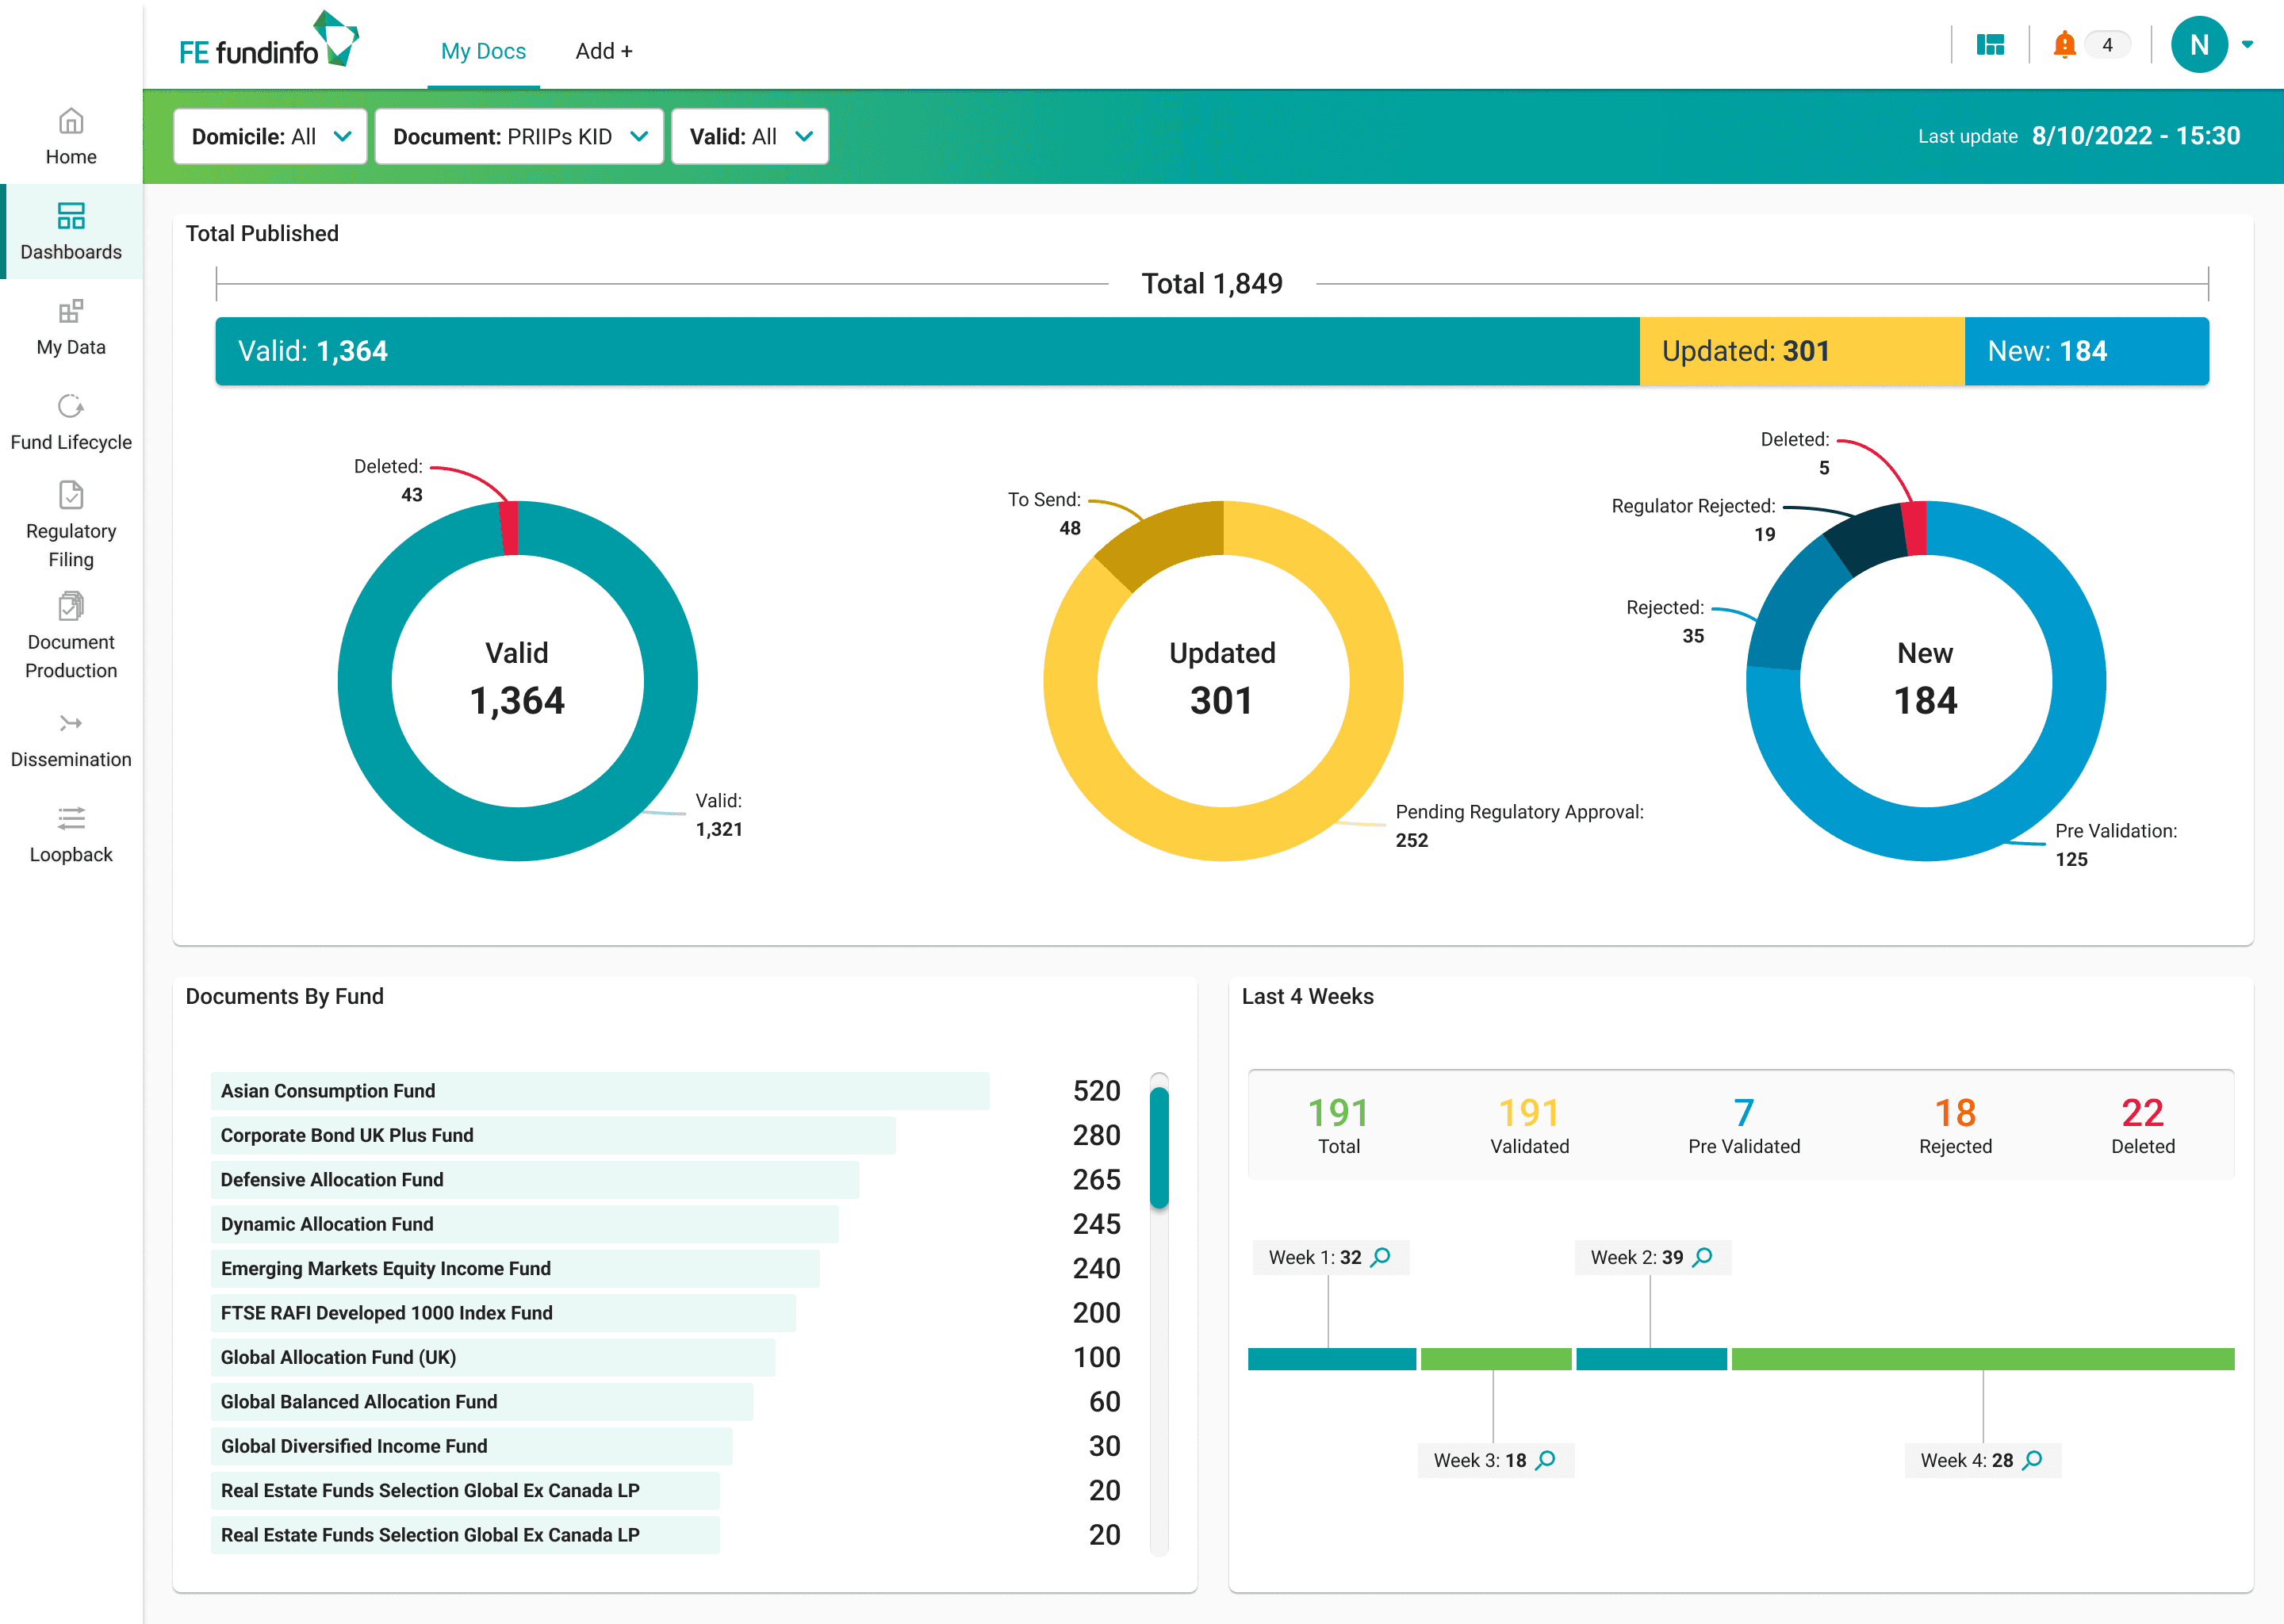Open the Dissemination sidebar icon

point(70,723)
